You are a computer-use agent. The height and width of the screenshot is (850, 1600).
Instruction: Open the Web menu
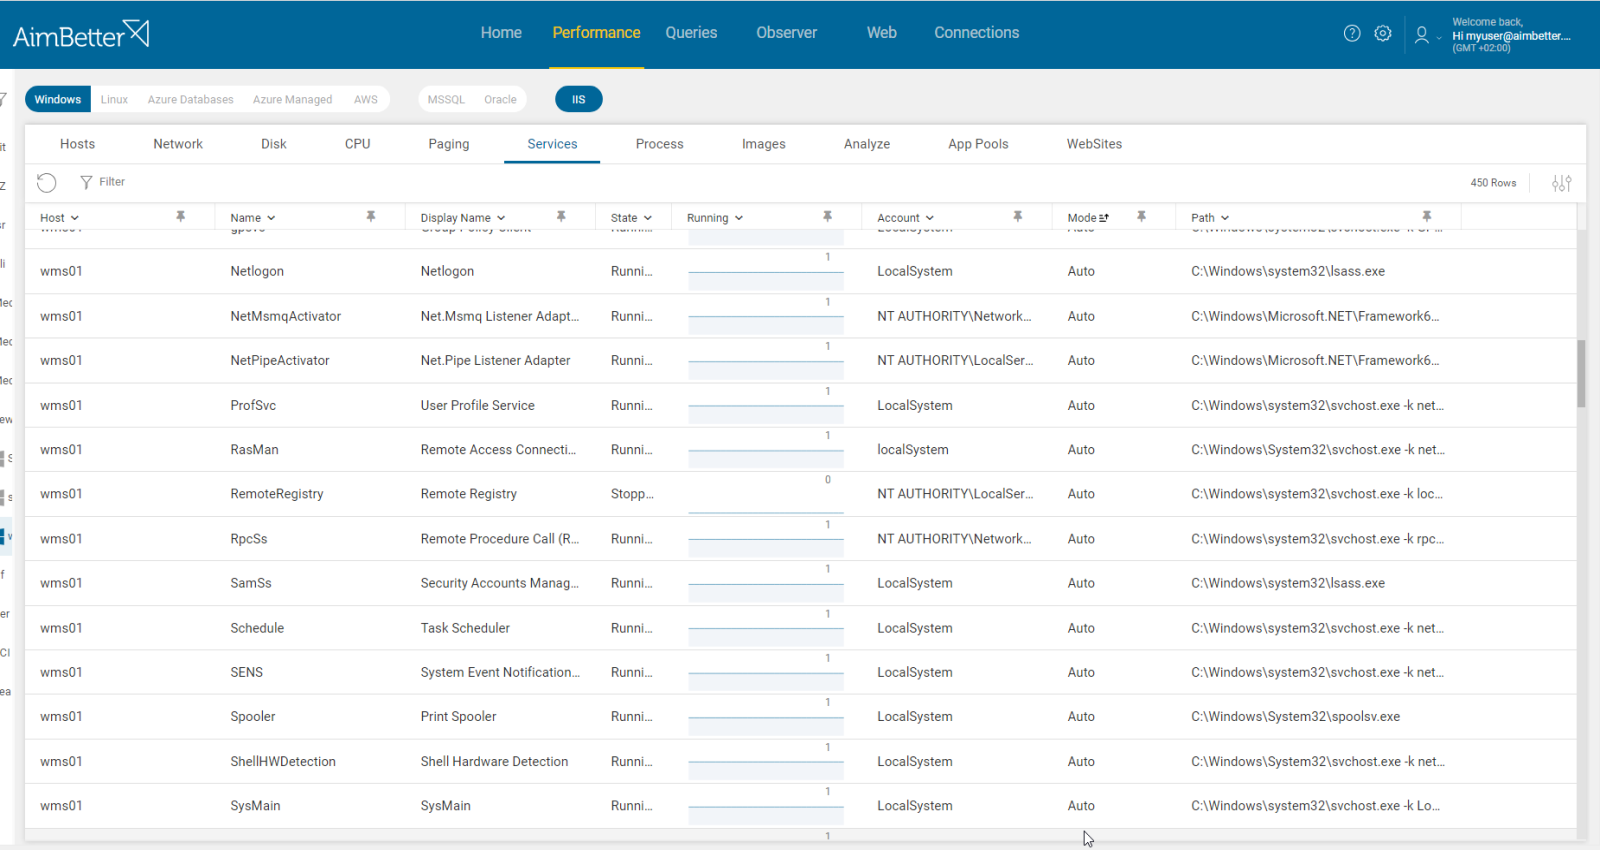coord(881,33)
